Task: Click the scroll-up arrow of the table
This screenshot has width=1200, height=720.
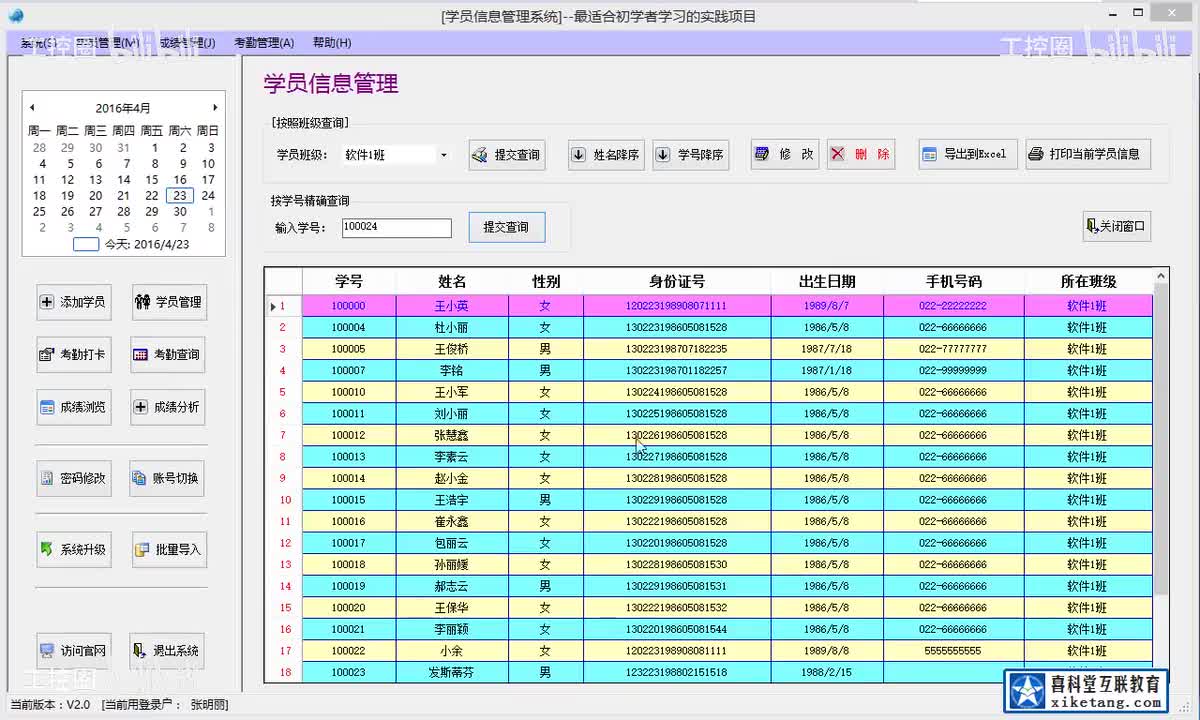Action: coord(1160,275)
